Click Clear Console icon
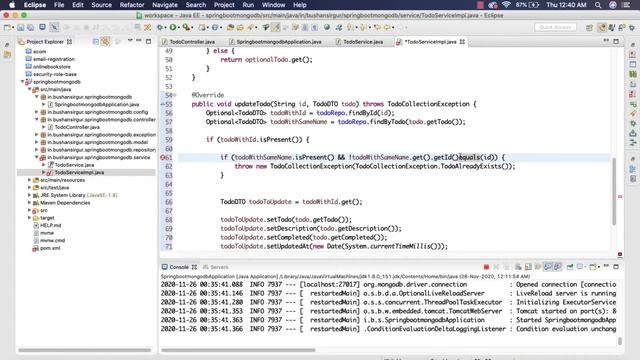 tap(518, 267)
